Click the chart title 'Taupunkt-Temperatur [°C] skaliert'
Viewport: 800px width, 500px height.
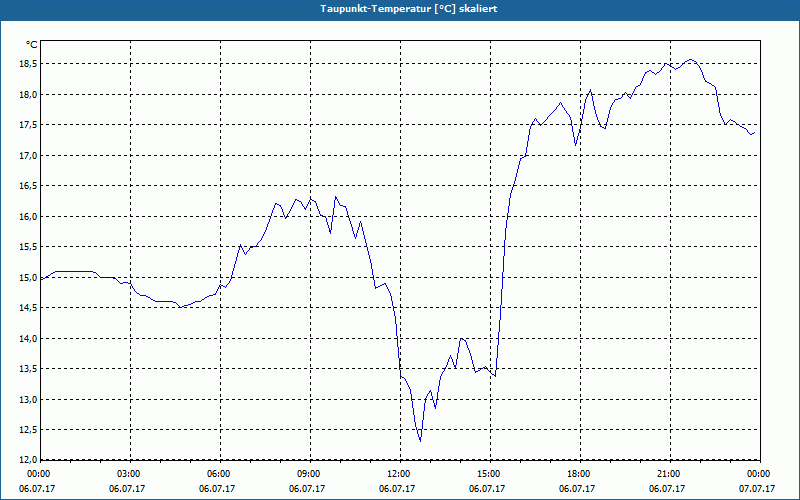click(x=409, y=9)
